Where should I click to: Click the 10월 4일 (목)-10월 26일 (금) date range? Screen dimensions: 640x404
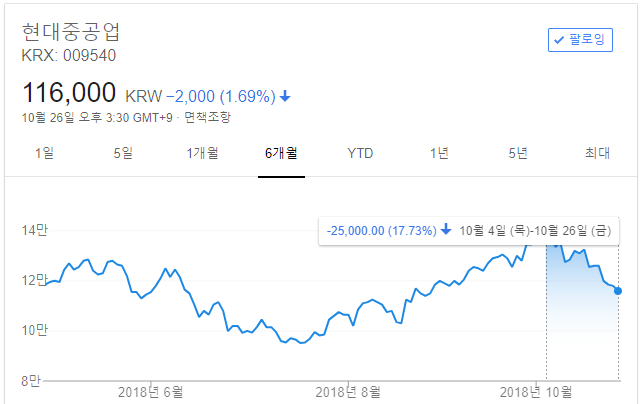click(535, 231)
